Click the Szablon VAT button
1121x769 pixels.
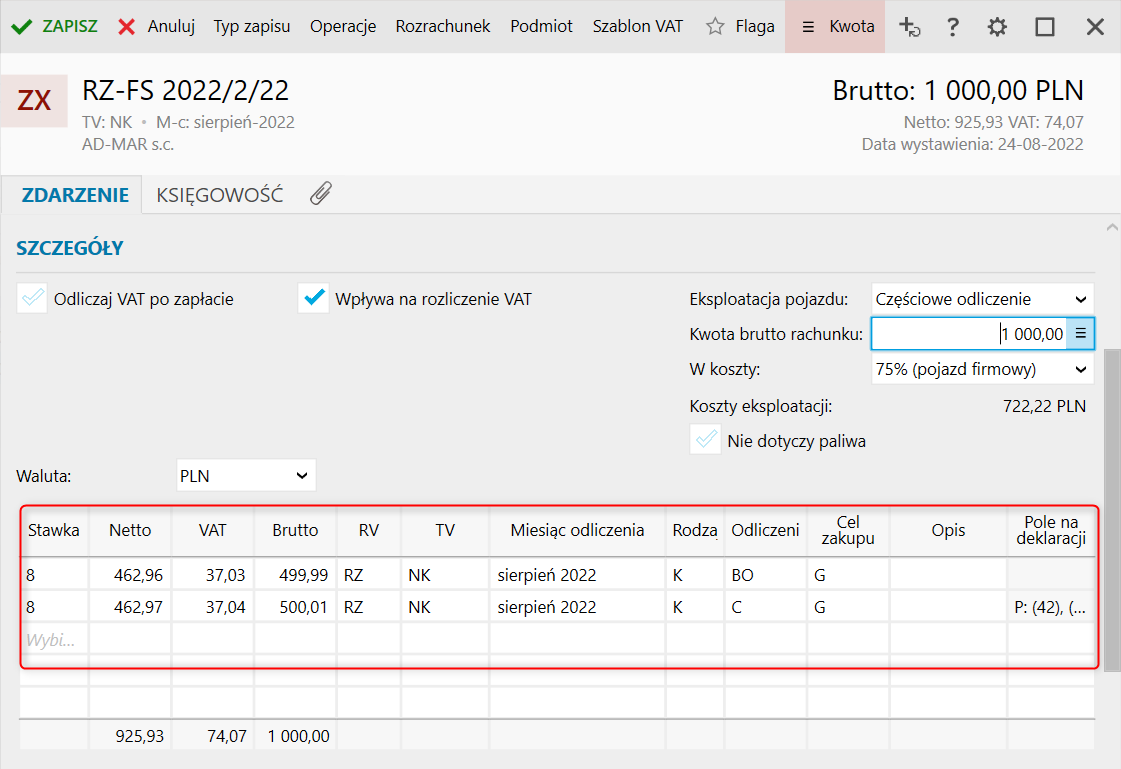(638, 27)
